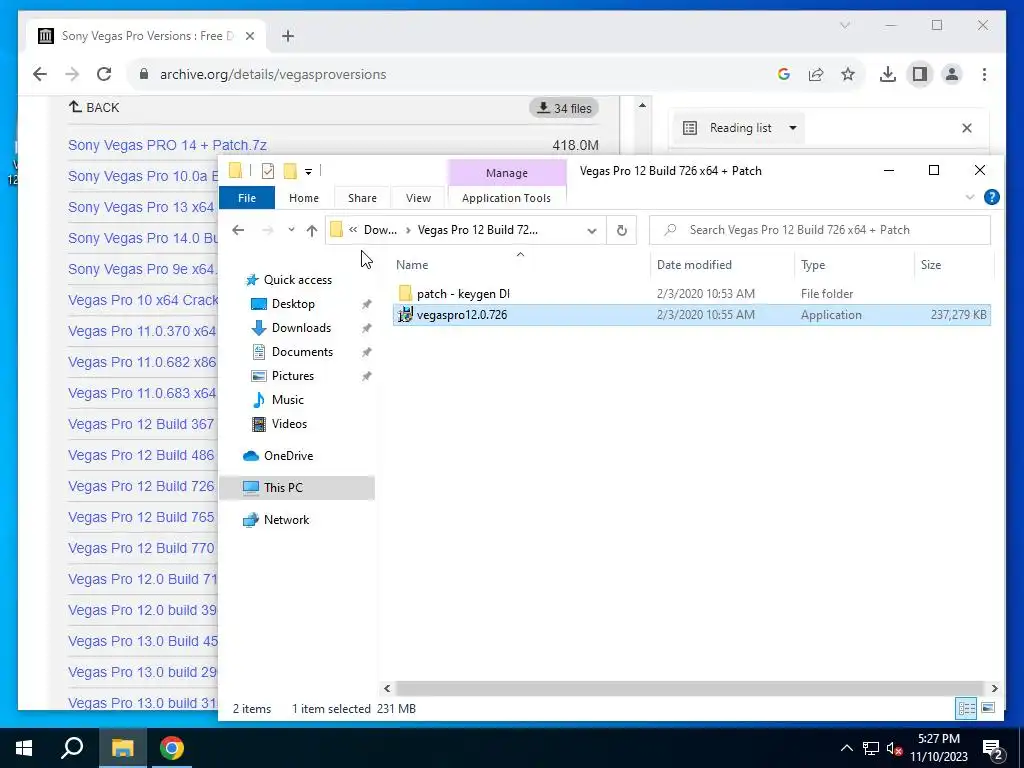
Task: Reload the Chrome page
Action: 104,74
